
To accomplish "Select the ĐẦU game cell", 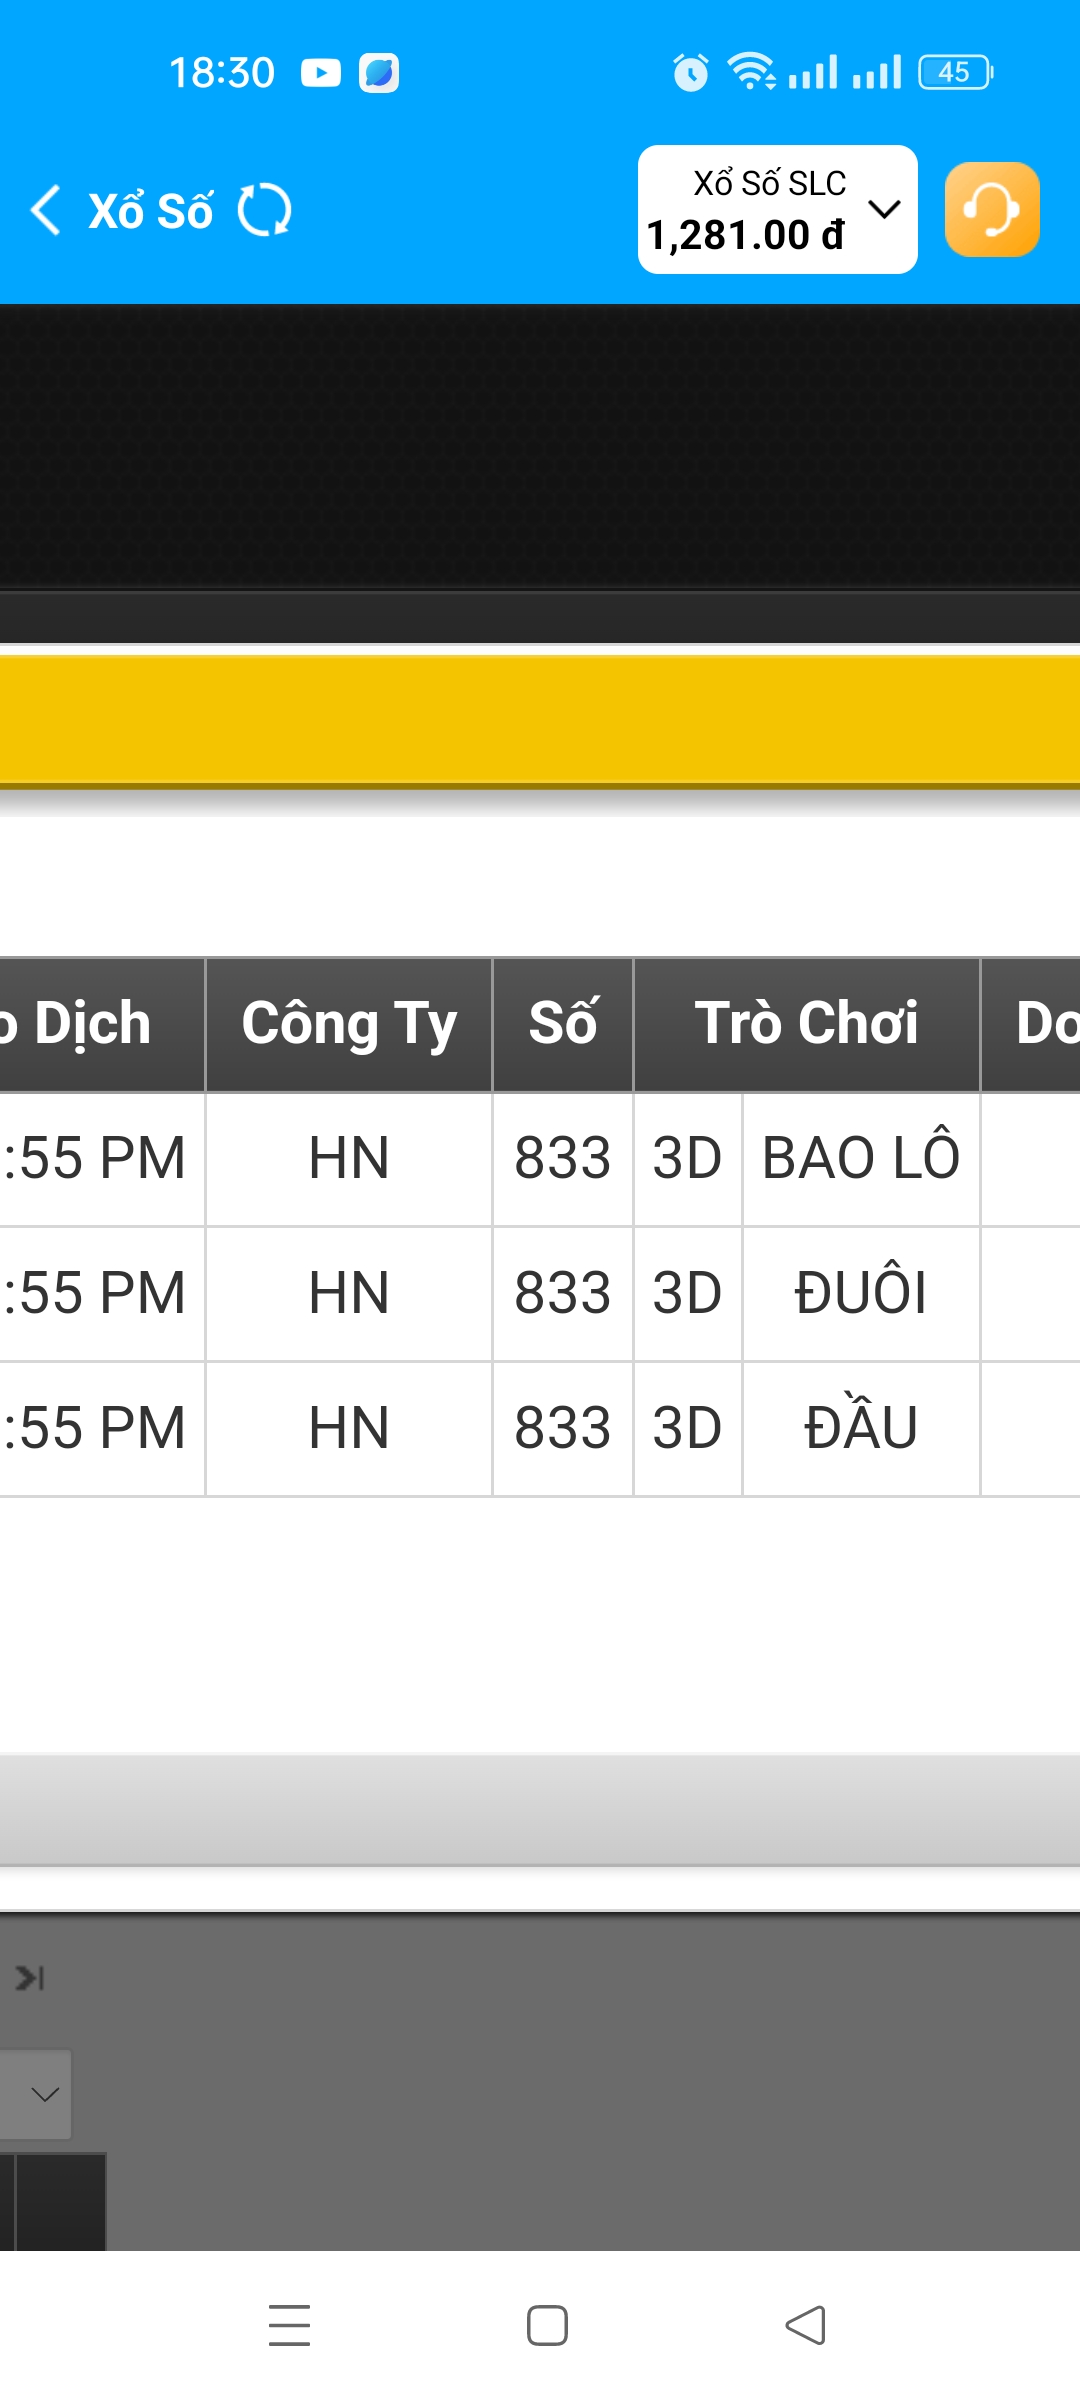I will [x=860, y=1428].
